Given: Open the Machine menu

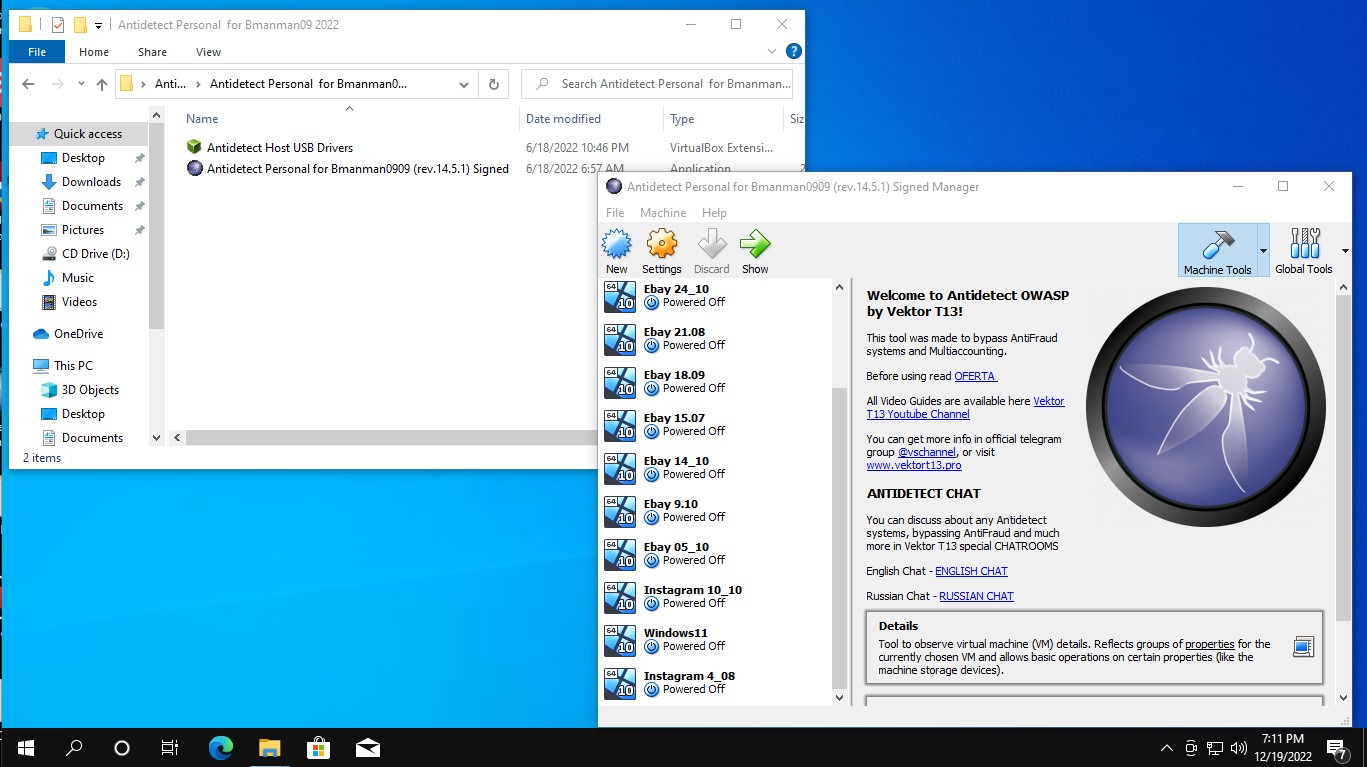Looking at the screenshot, I should tap(663, 212).
